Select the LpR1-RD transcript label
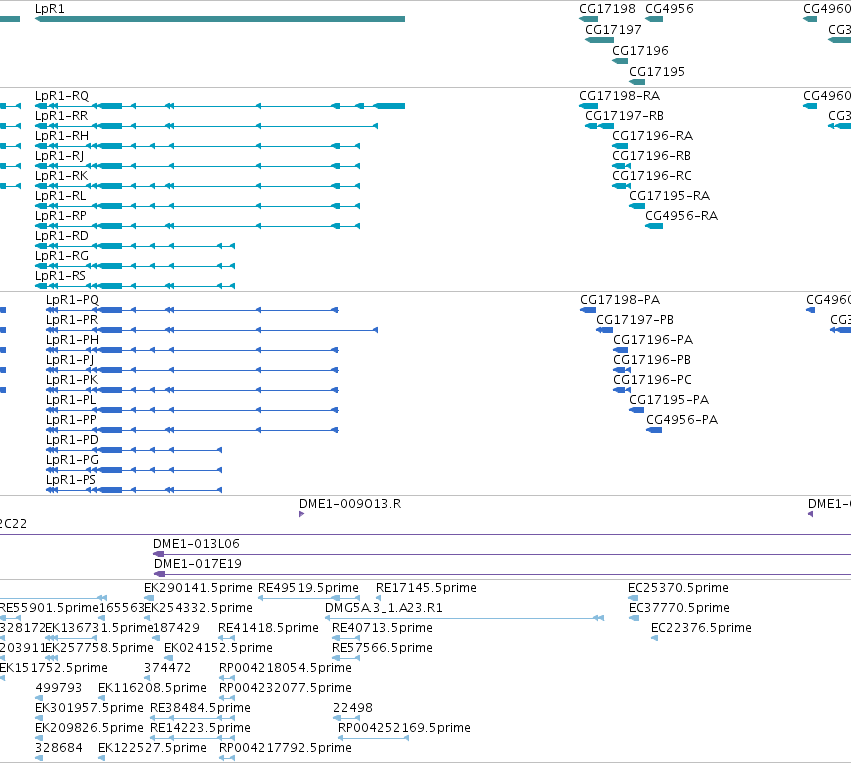This screenshot has height=763, width=851. click(61, 236)
